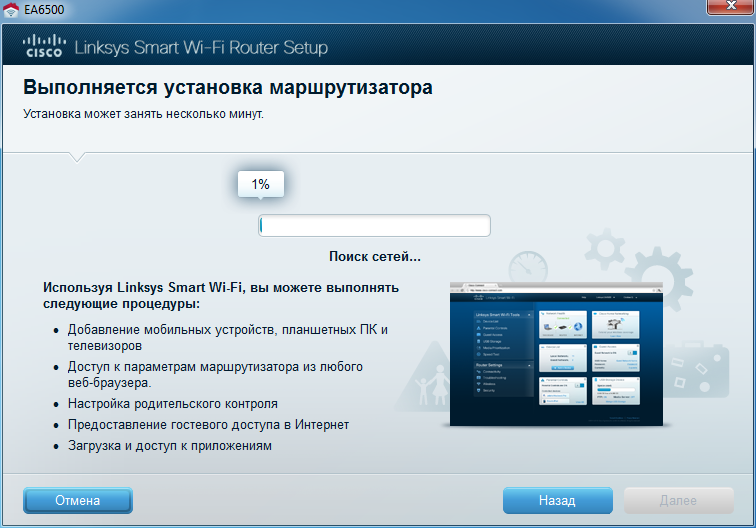This screenshot has height=528, width=756.
Task: Go back with the Назад button
Action: 557,501
